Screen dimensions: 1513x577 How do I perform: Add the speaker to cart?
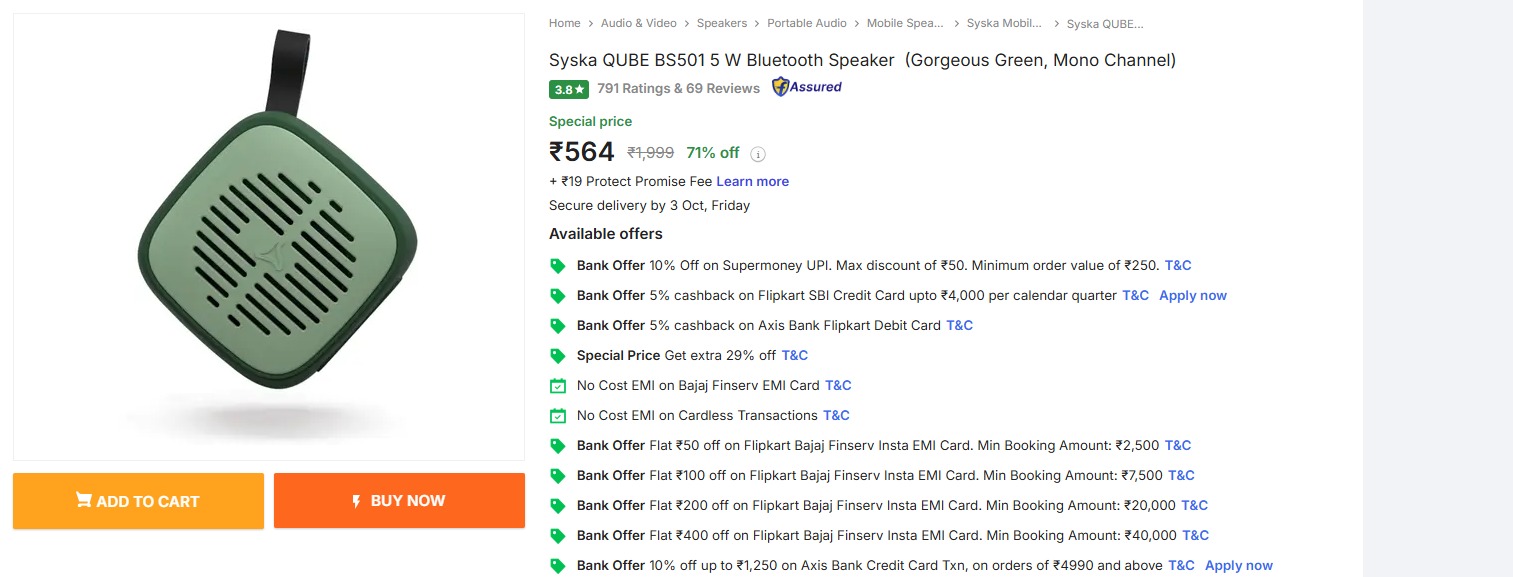pyautogui.click(x=138, y=501)
